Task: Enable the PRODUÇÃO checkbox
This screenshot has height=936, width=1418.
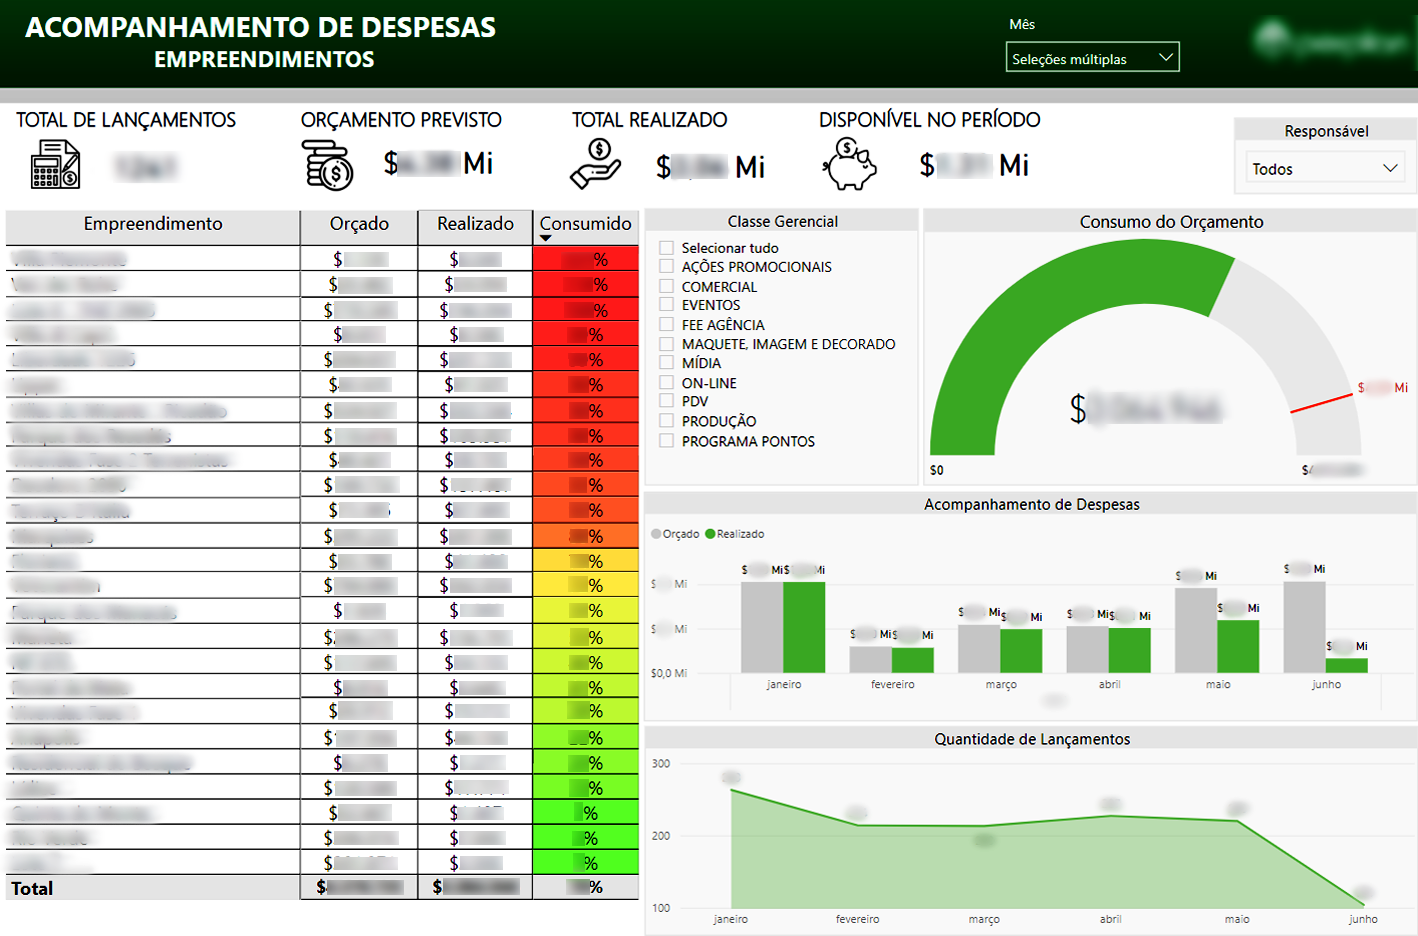Action: click(666, 421)
